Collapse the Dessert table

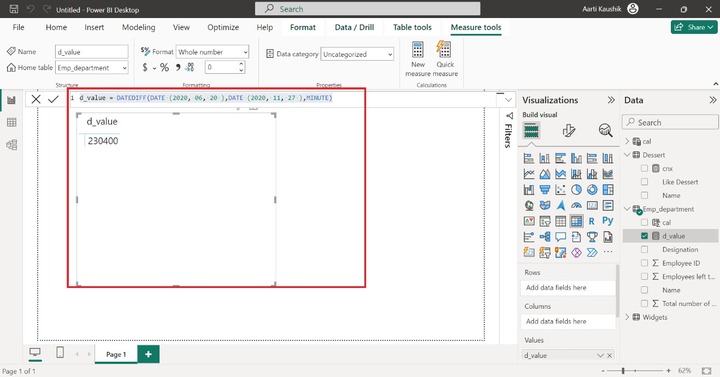[x=627, y=155]
